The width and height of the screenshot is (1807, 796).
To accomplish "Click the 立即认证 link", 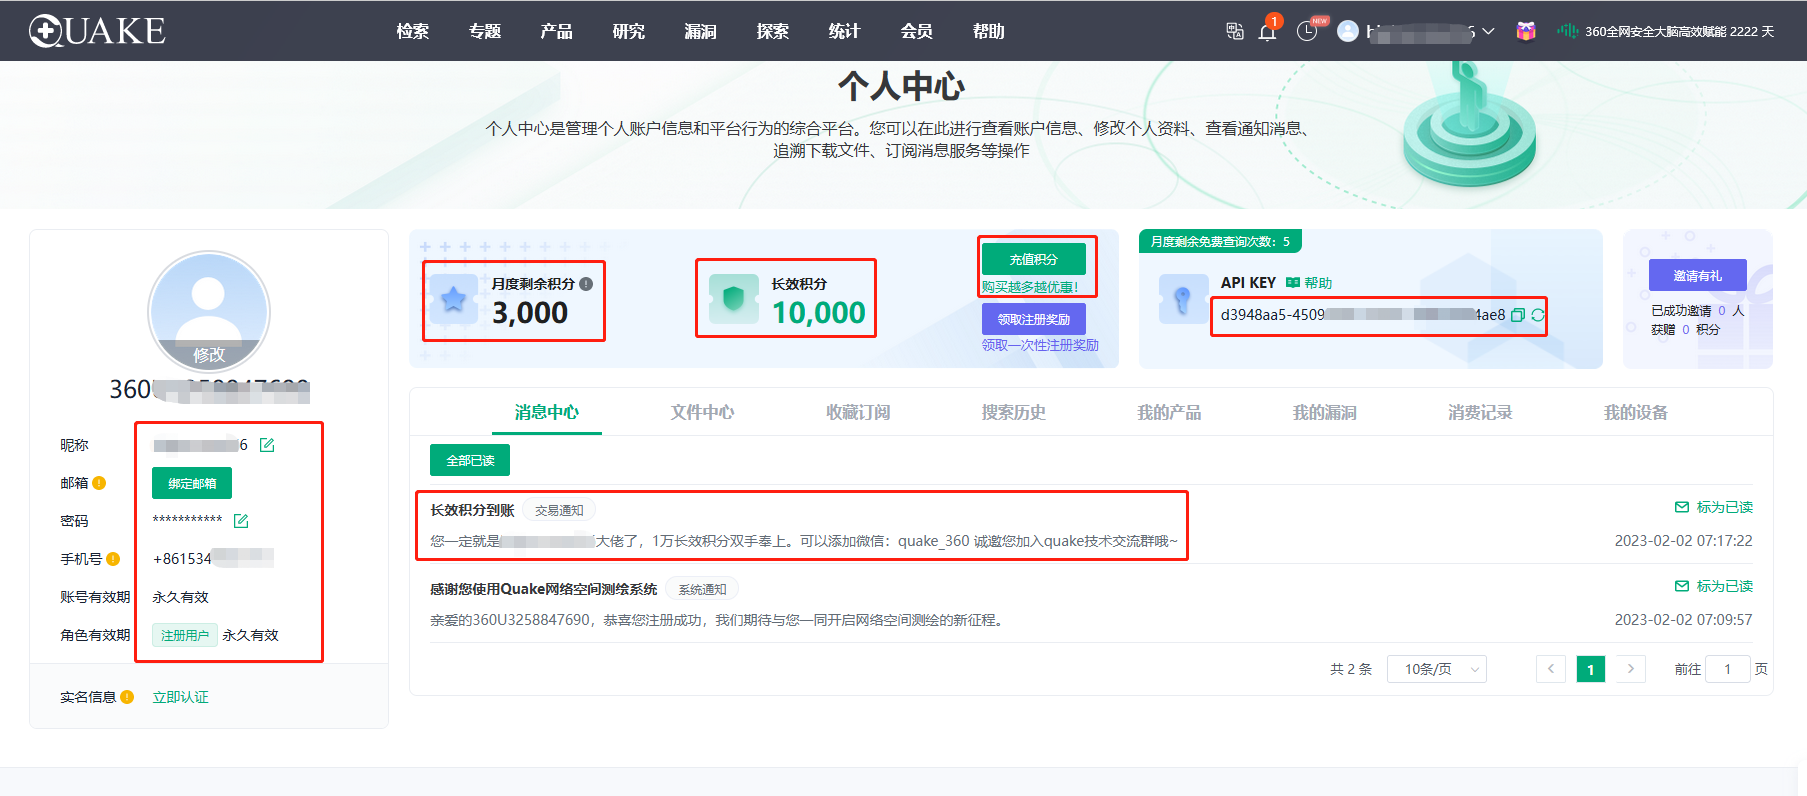I will click(x=180, y=697).
